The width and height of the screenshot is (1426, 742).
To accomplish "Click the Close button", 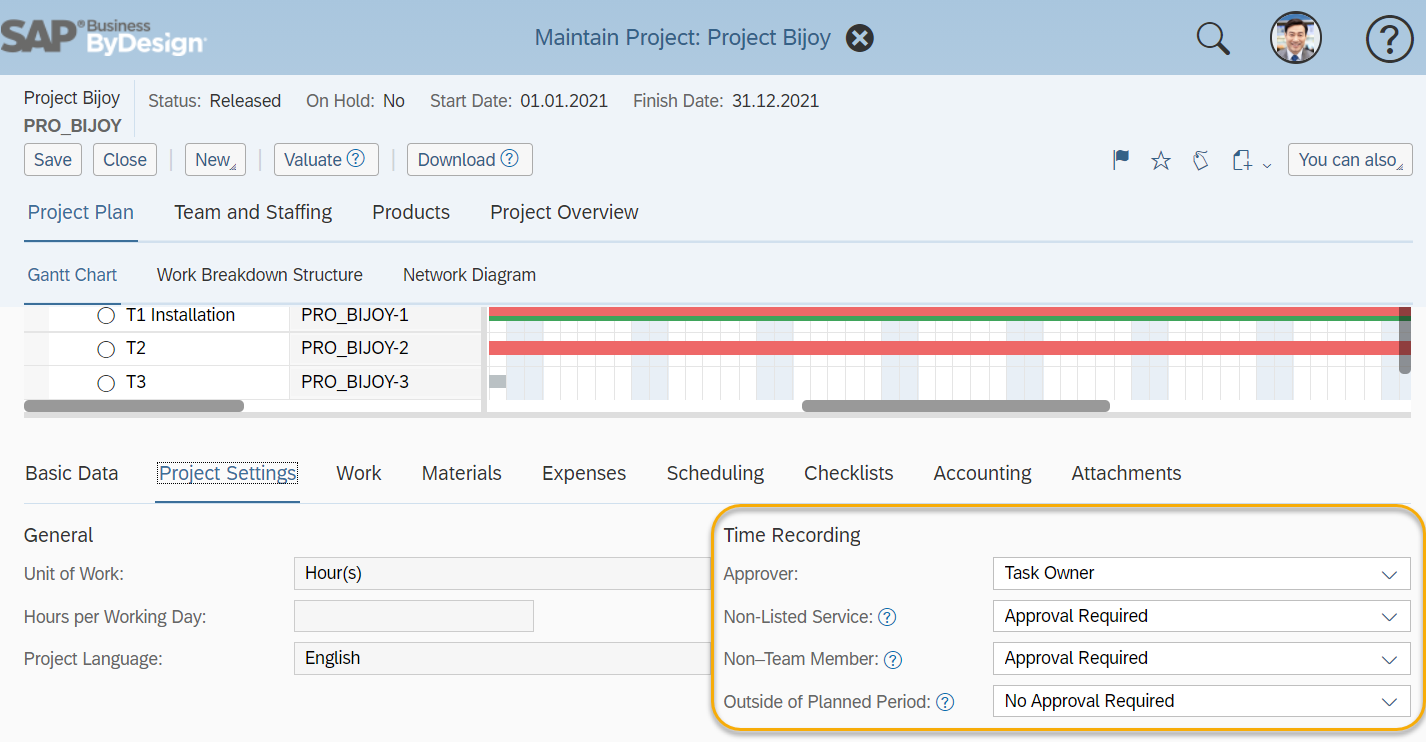I will coord(125,160).
